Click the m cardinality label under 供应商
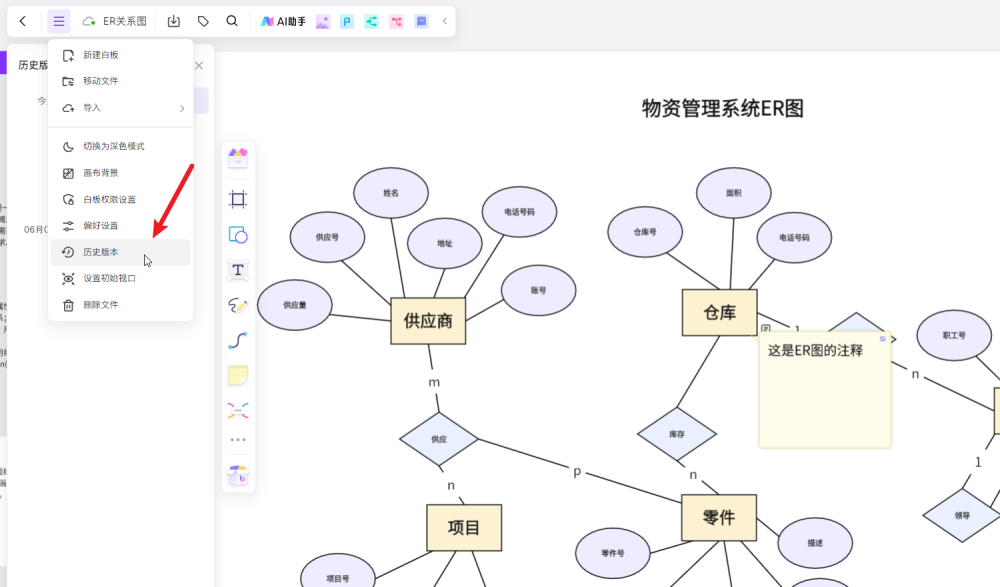 pos(434,382)
